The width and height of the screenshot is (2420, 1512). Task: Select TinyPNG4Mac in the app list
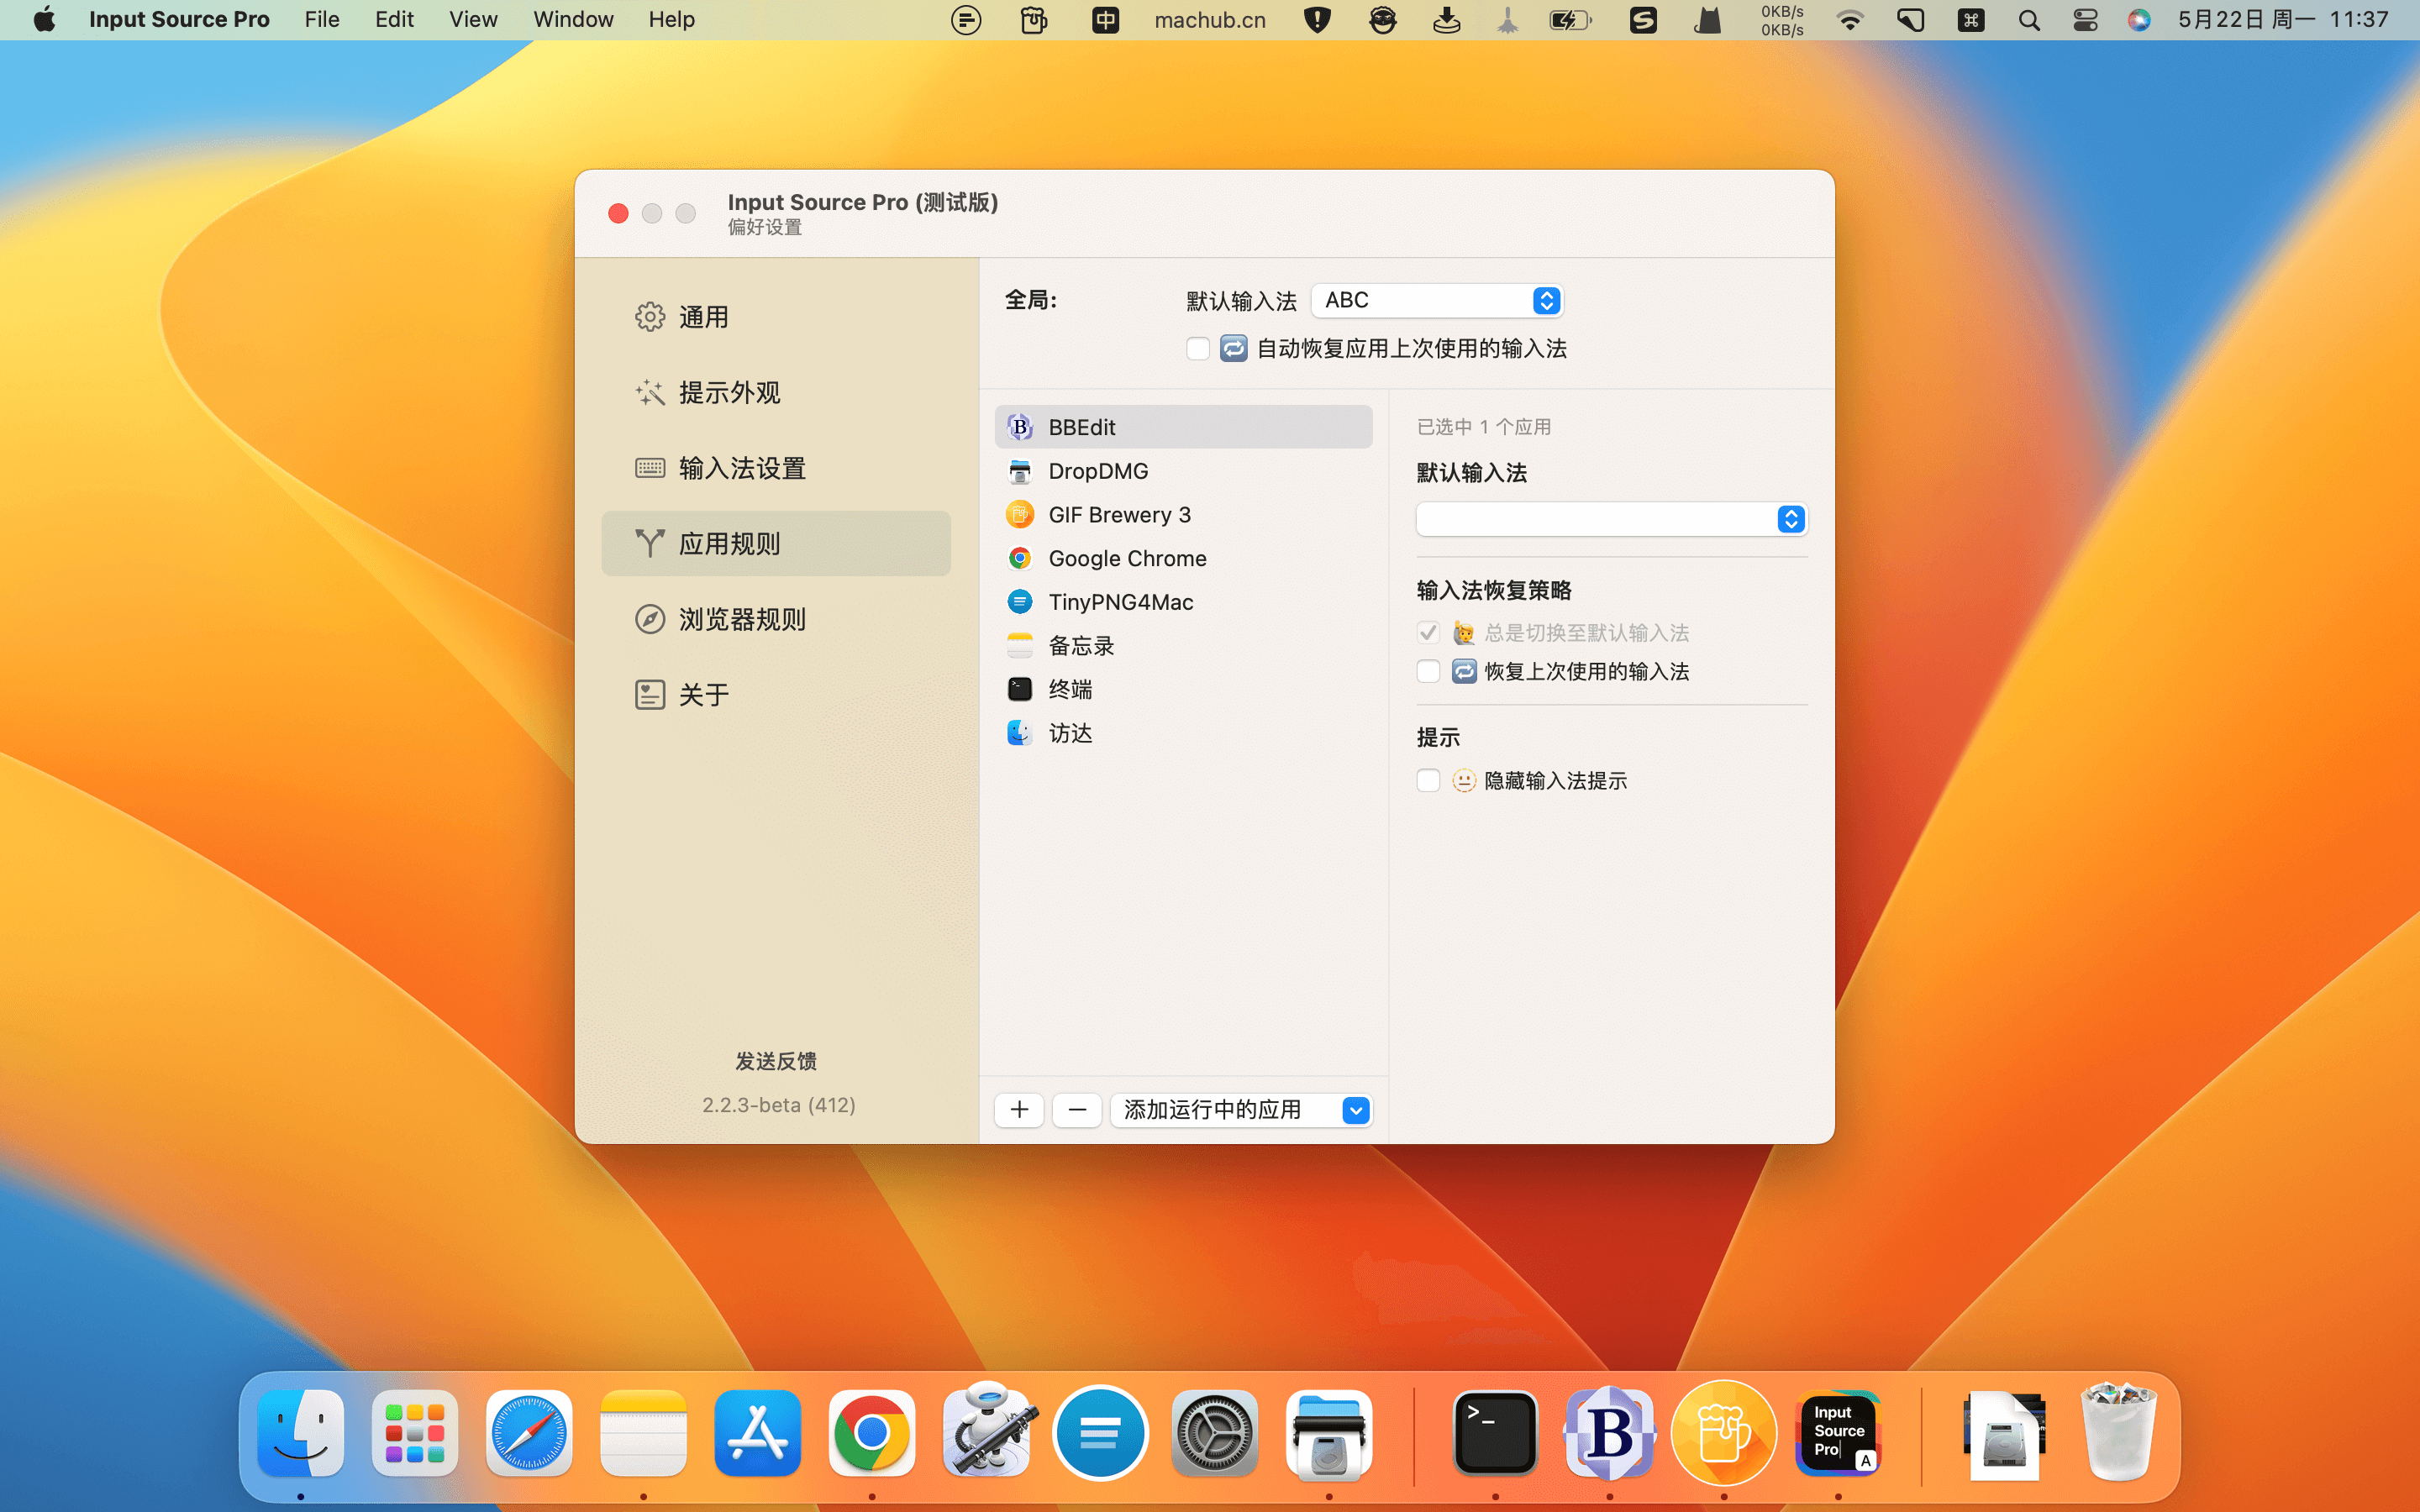(x=1183, y=602)
